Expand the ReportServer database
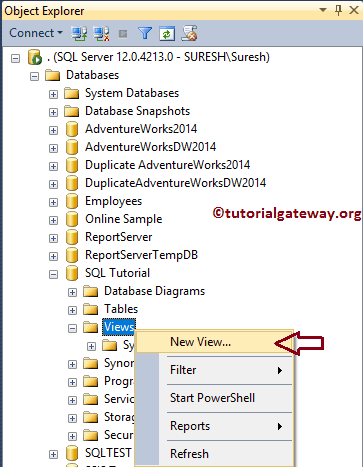The image size is (363, 467). tap(53, 239)
